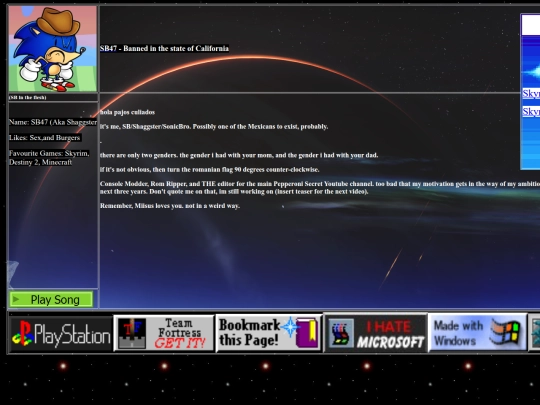Image resolution: width=540 pixels, height=405 pixels.
Task: Click the Favourite Games: Skyrim line
Action: point(49,153)
